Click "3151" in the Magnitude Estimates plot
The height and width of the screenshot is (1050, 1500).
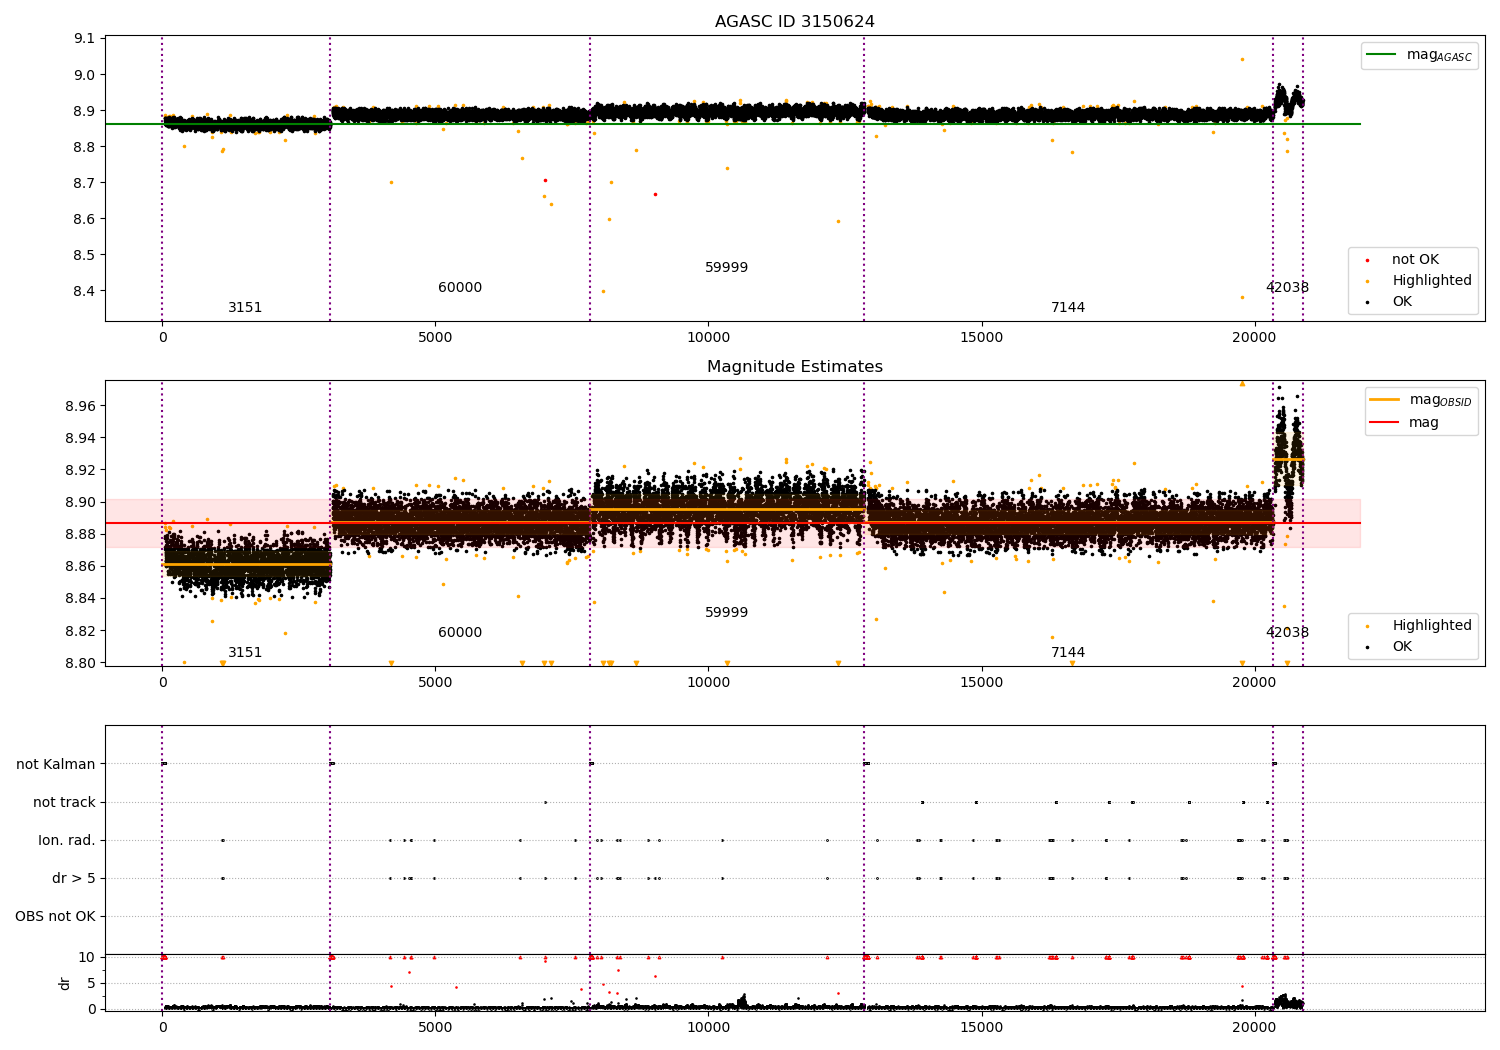click(245, 653)
